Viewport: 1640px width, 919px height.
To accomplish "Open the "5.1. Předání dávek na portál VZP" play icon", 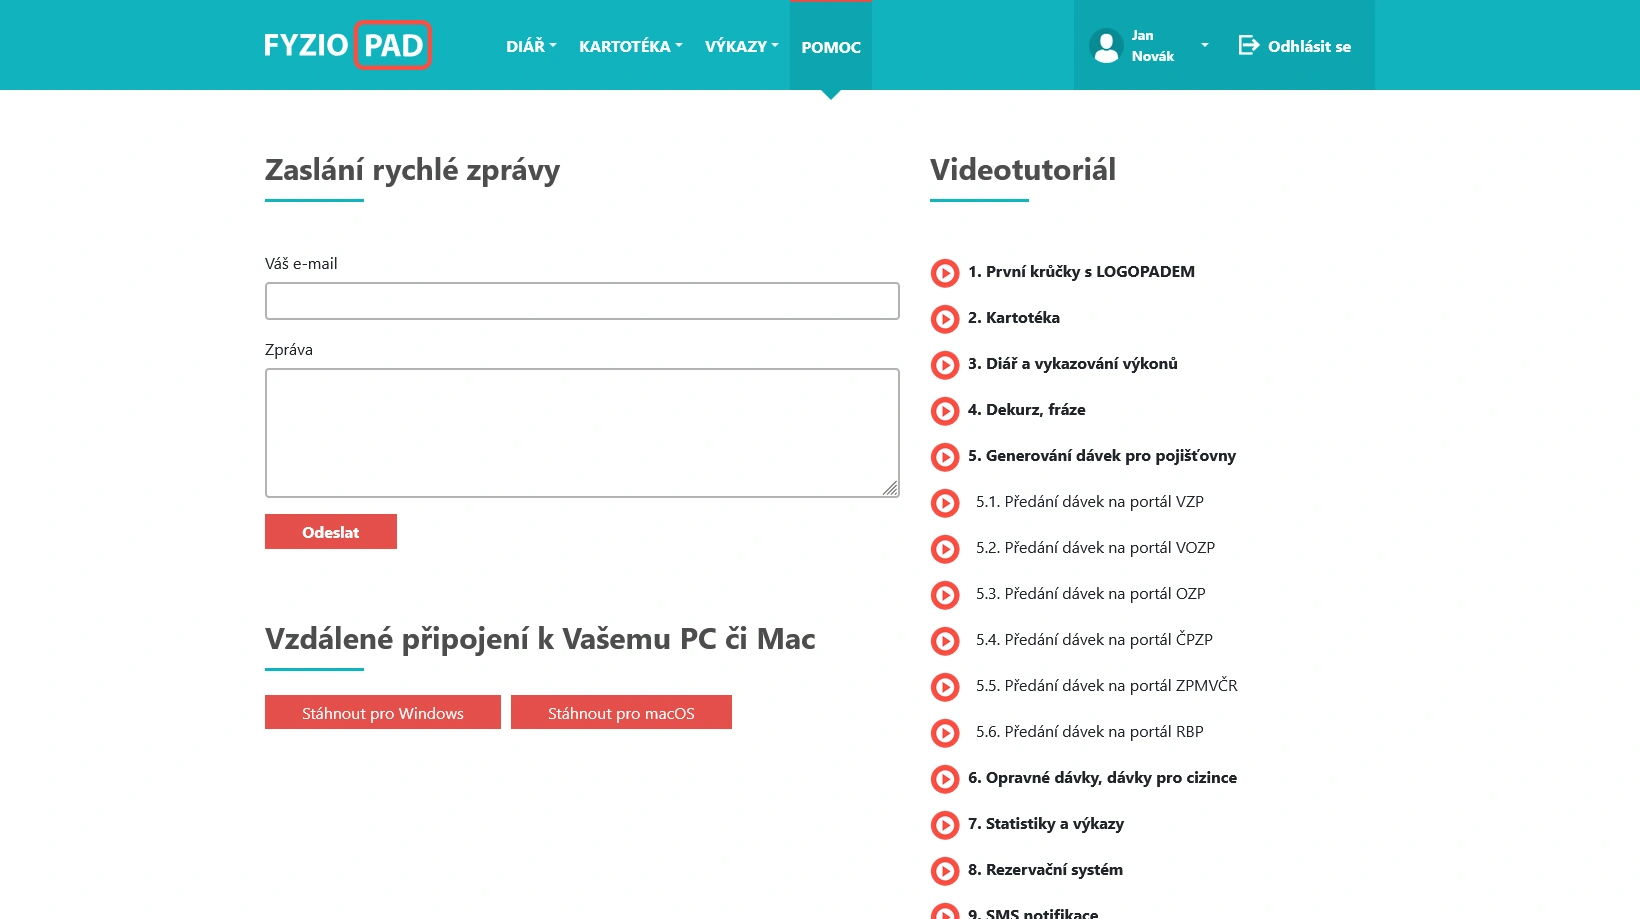I will pos(945,503).
